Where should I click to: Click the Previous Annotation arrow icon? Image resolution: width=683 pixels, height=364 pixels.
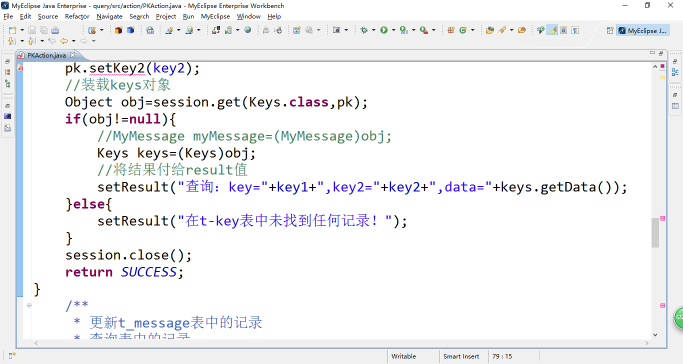coord(31,41)
